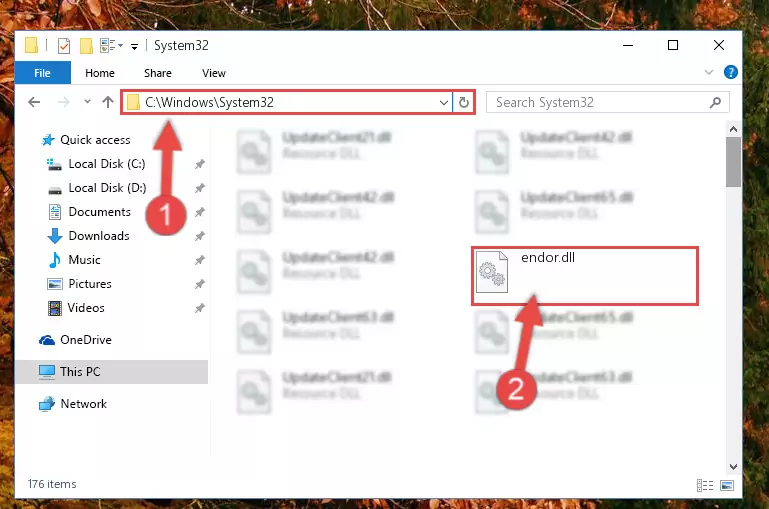The width and height of the screenshot is (769, 509).
Task: Select Quick access in the navigation pane
Action: click(x=86, y=140)
